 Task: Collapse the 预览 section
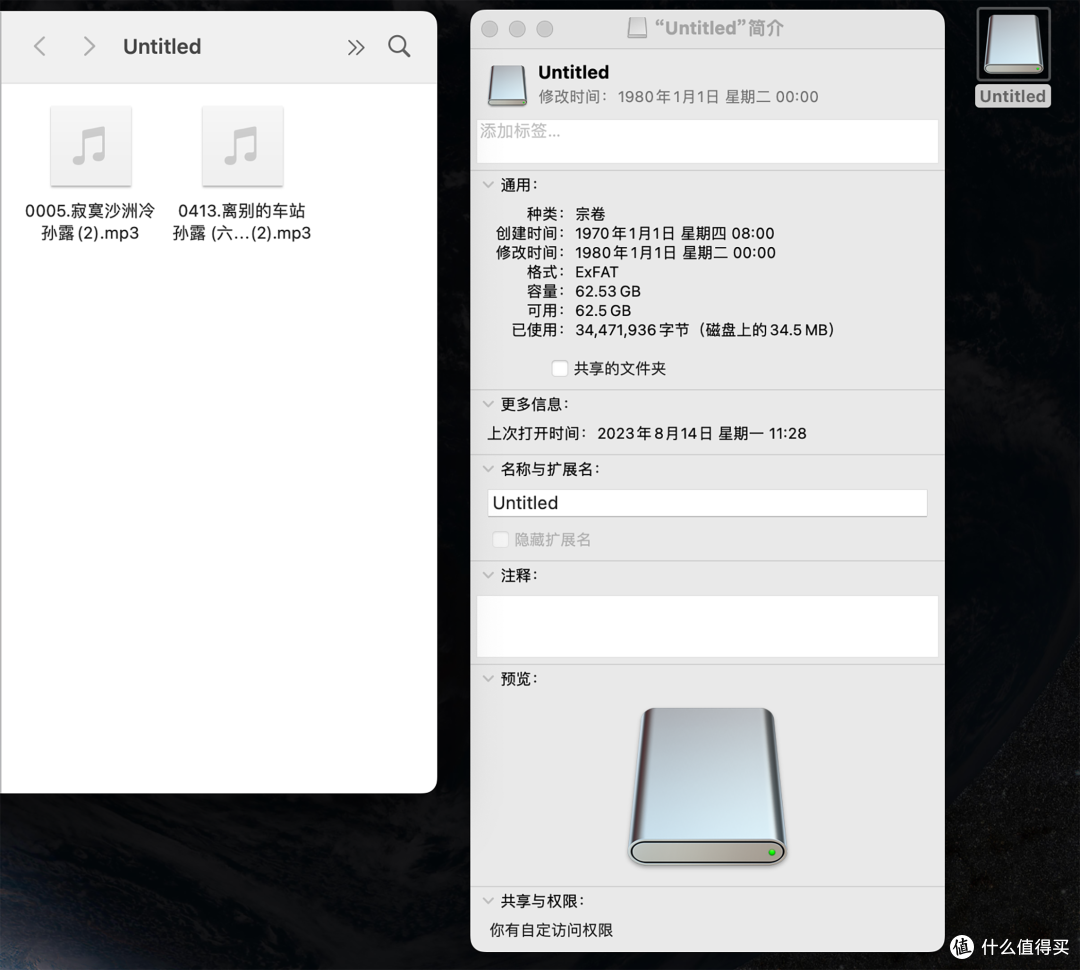488,679
